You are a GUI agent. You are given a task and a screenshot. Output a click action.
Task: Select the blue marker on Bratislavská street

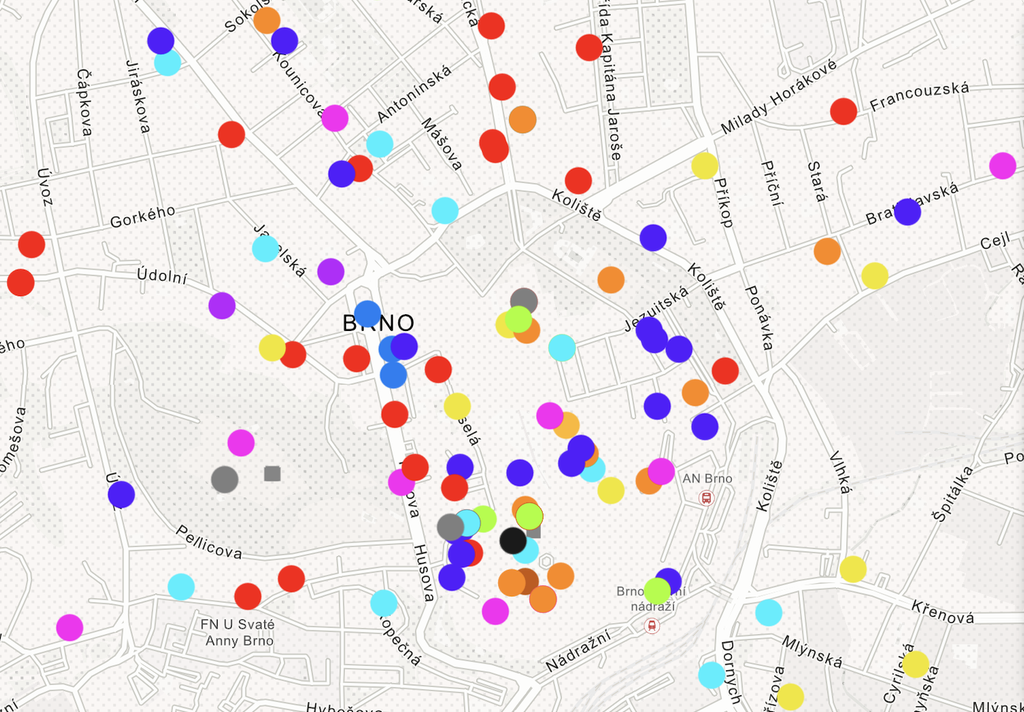coord(907,212)
